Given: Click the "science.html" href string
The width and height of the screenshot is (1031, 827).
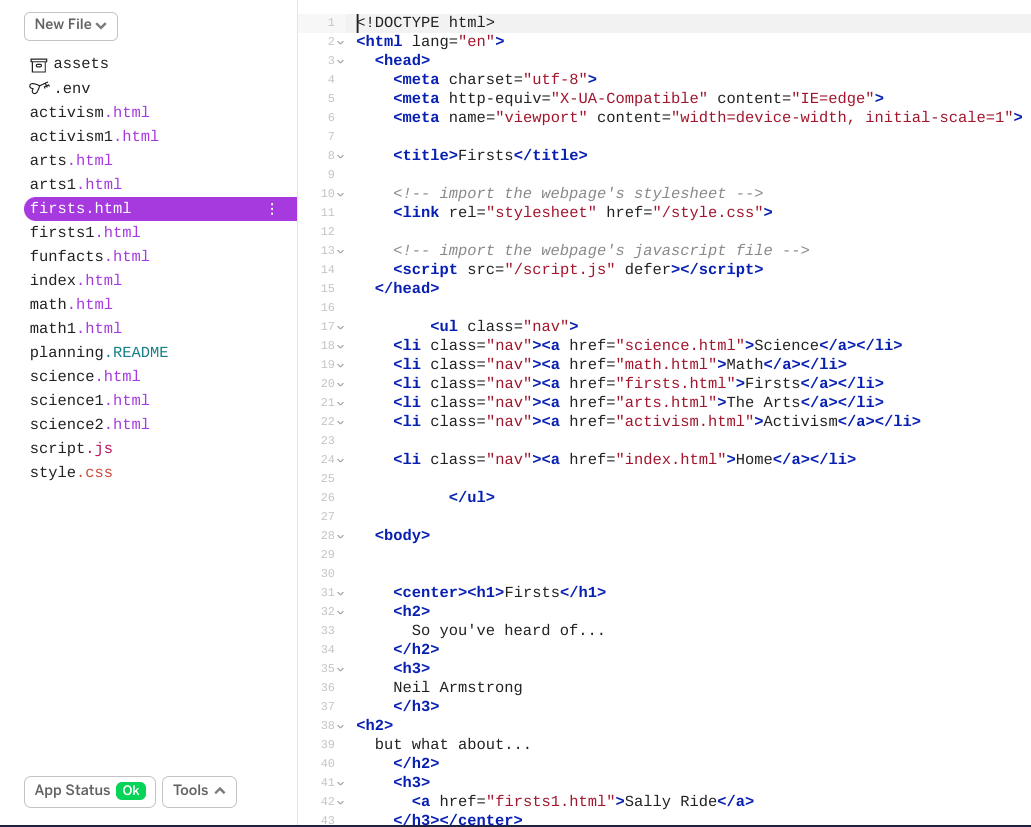Looking at the screenshot, I should pyautogui.click(x=680, y=346).
